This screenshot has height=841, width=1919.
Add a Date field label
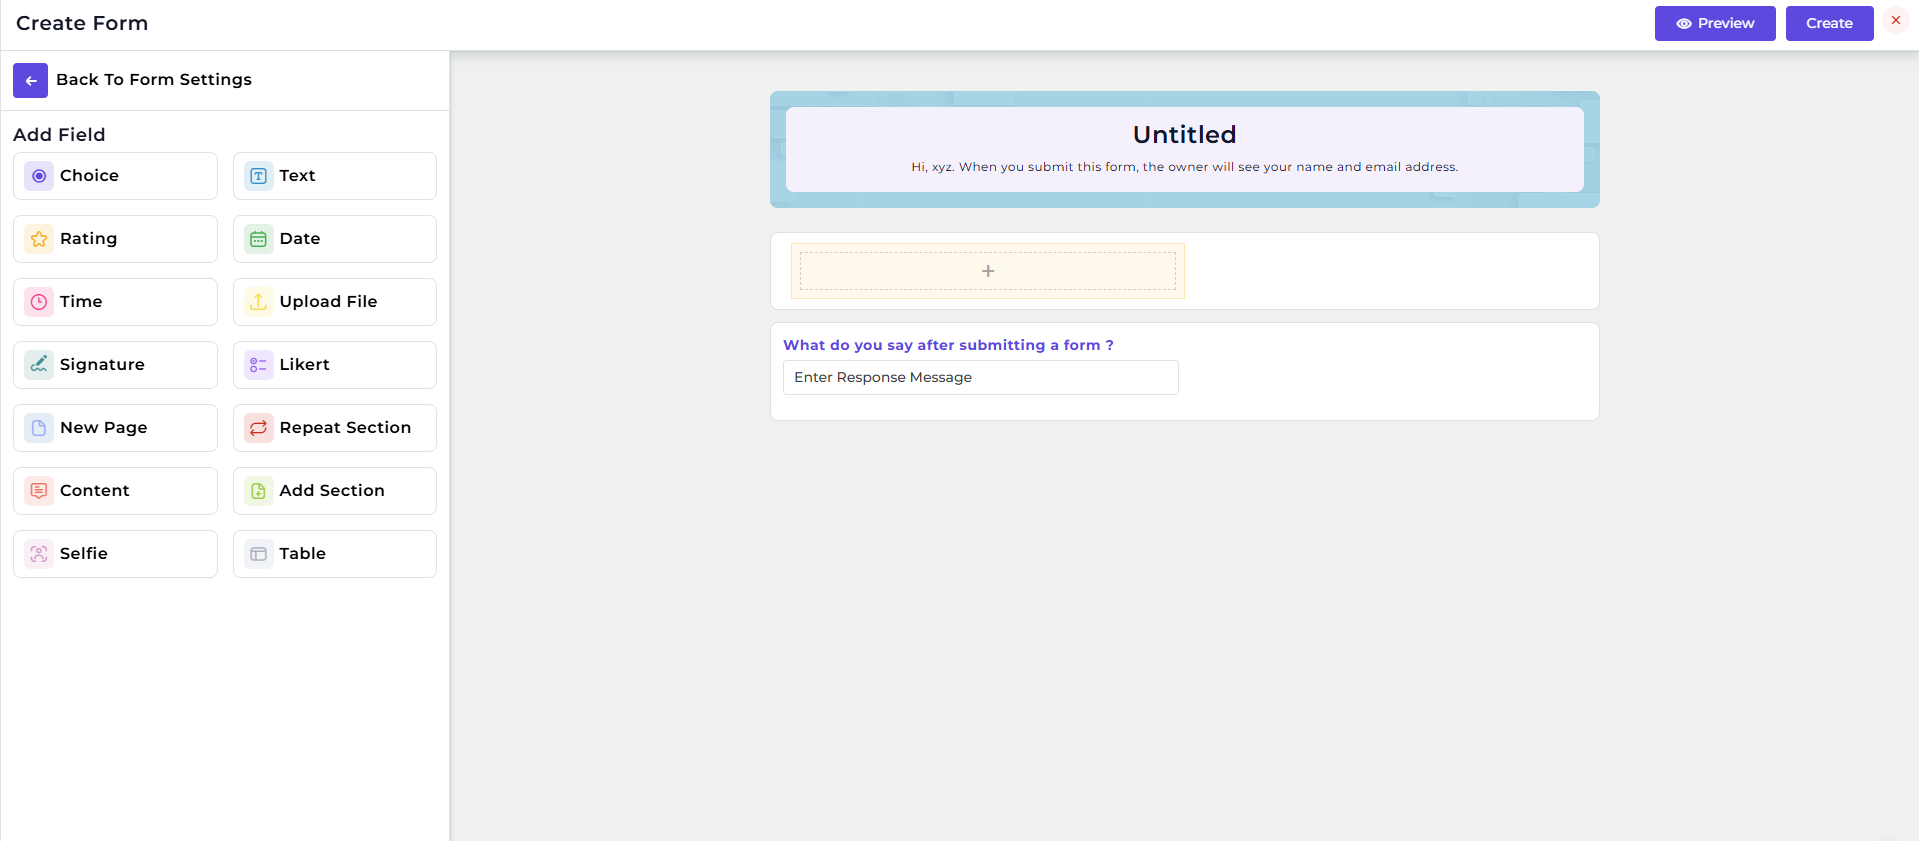click(300, 239)
